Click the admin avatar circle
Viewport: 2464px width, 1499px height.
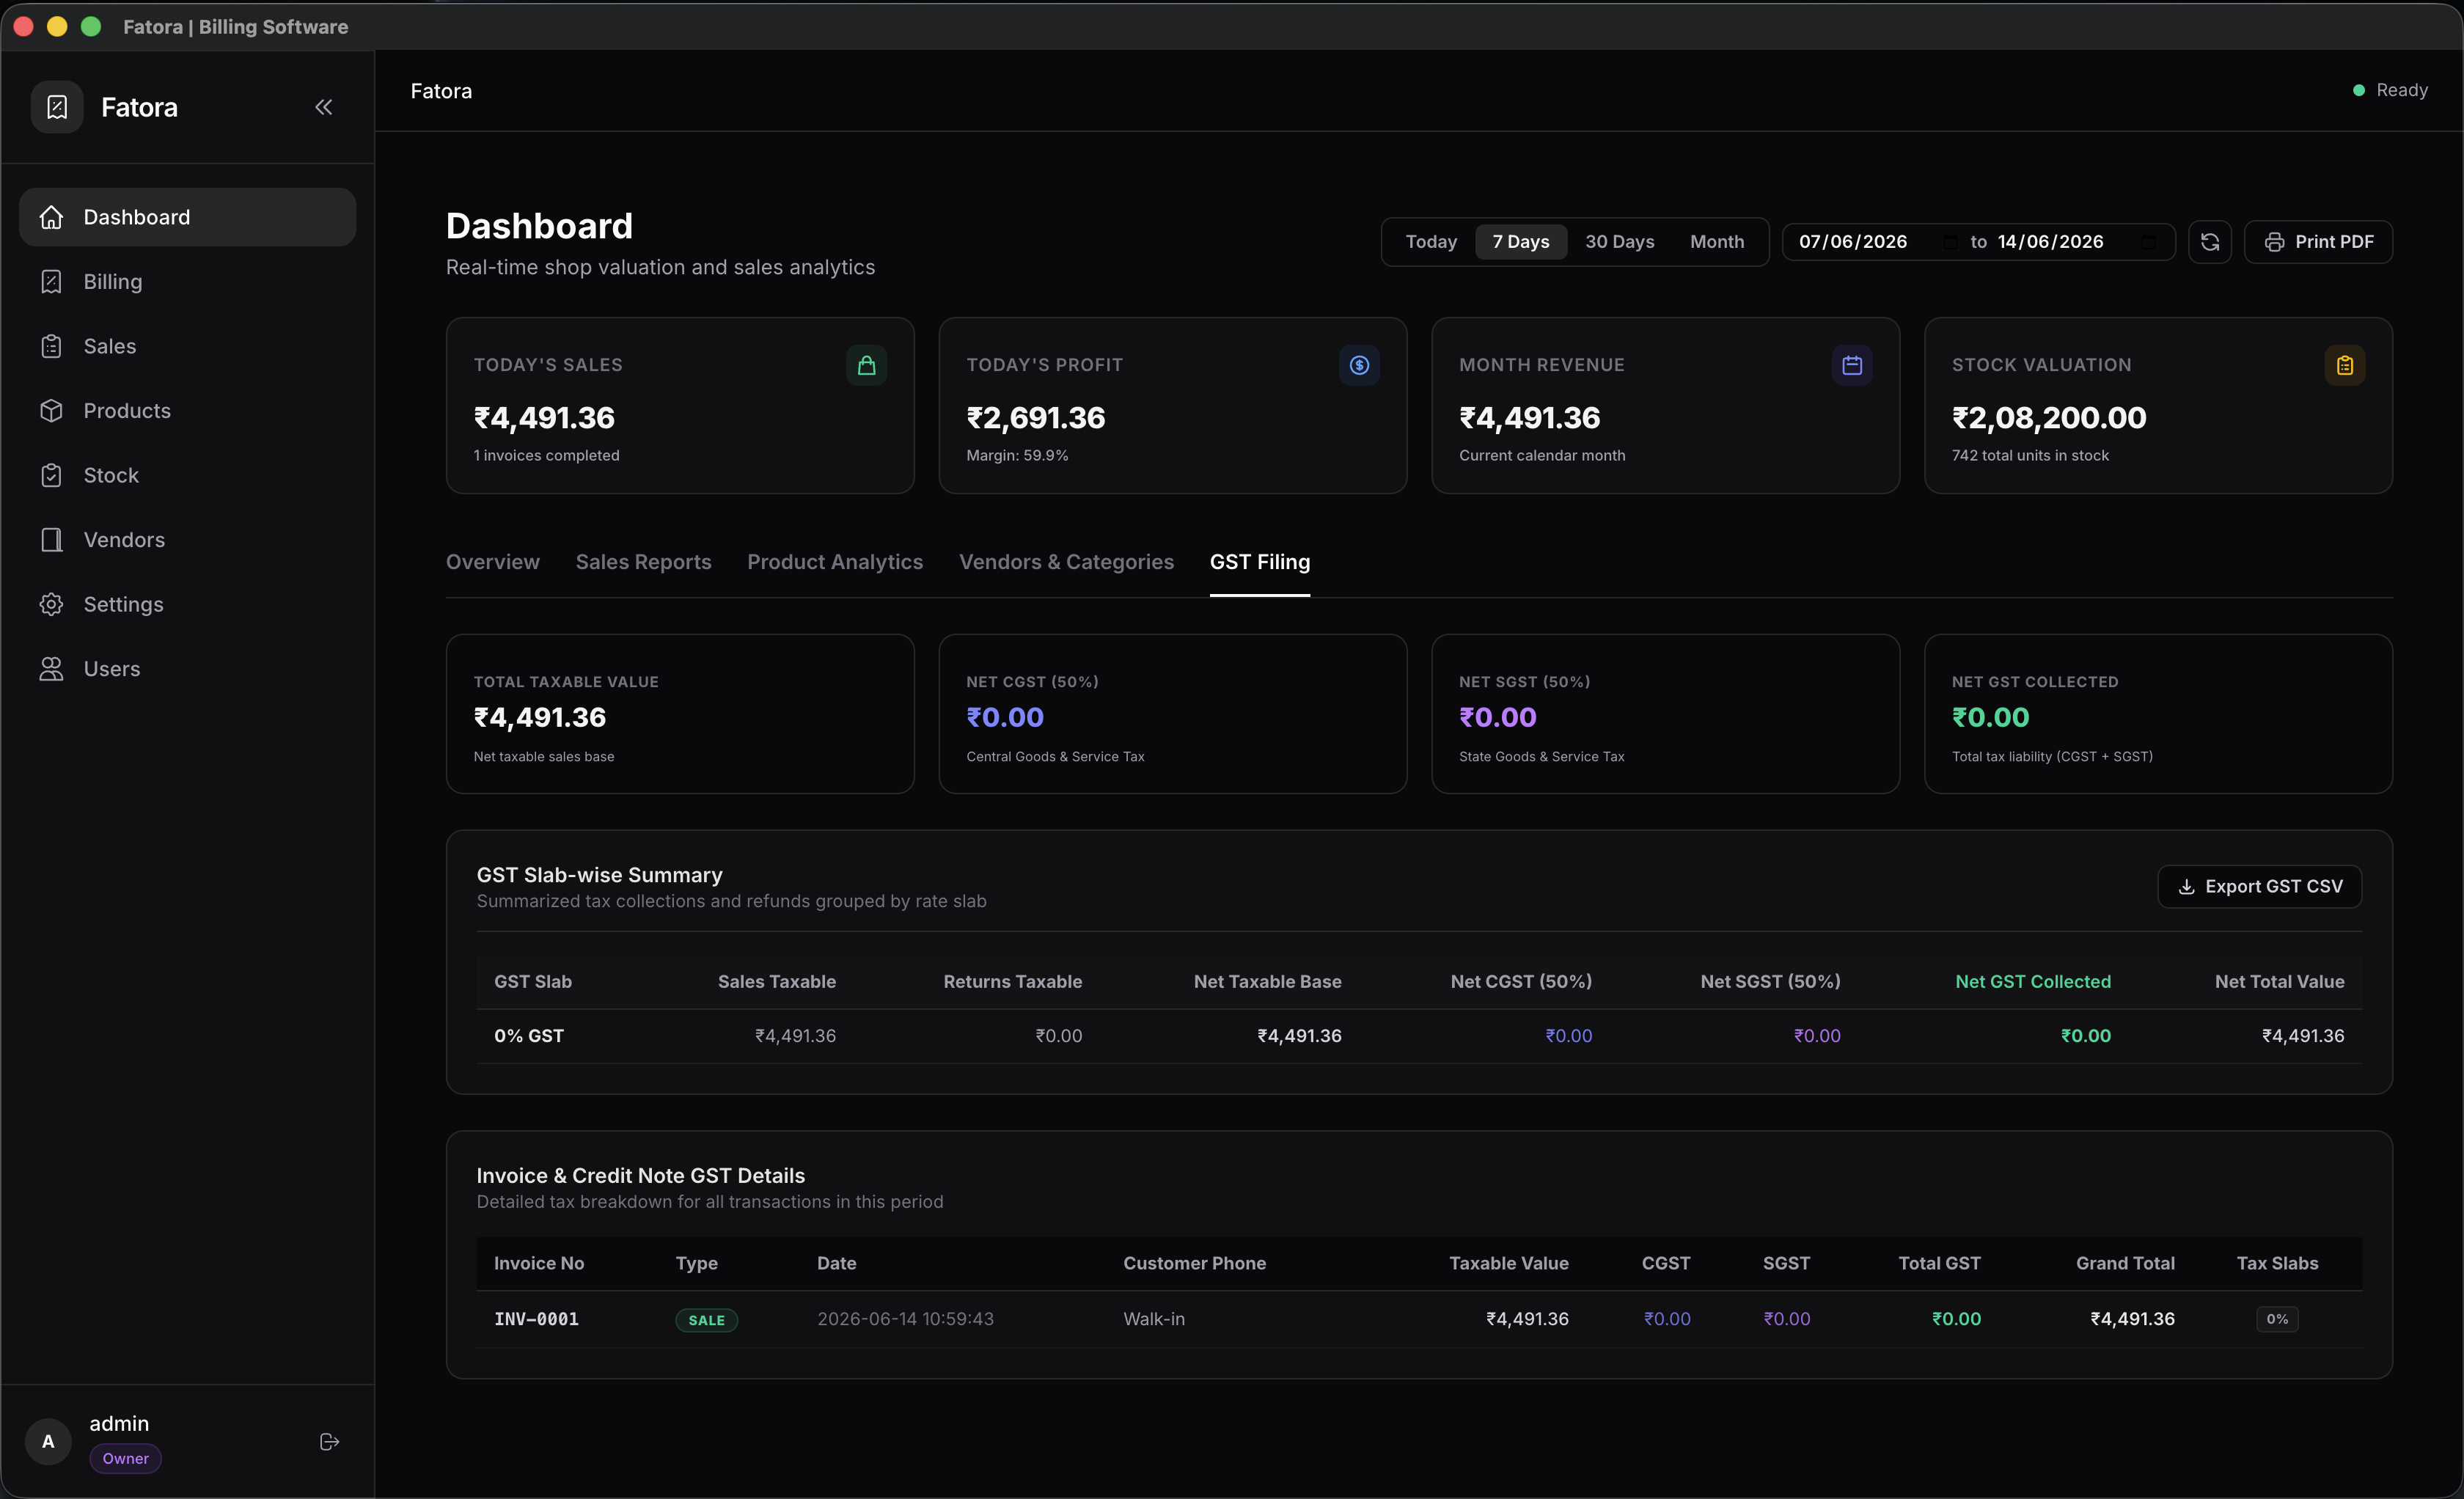[x=48, y=1441]
